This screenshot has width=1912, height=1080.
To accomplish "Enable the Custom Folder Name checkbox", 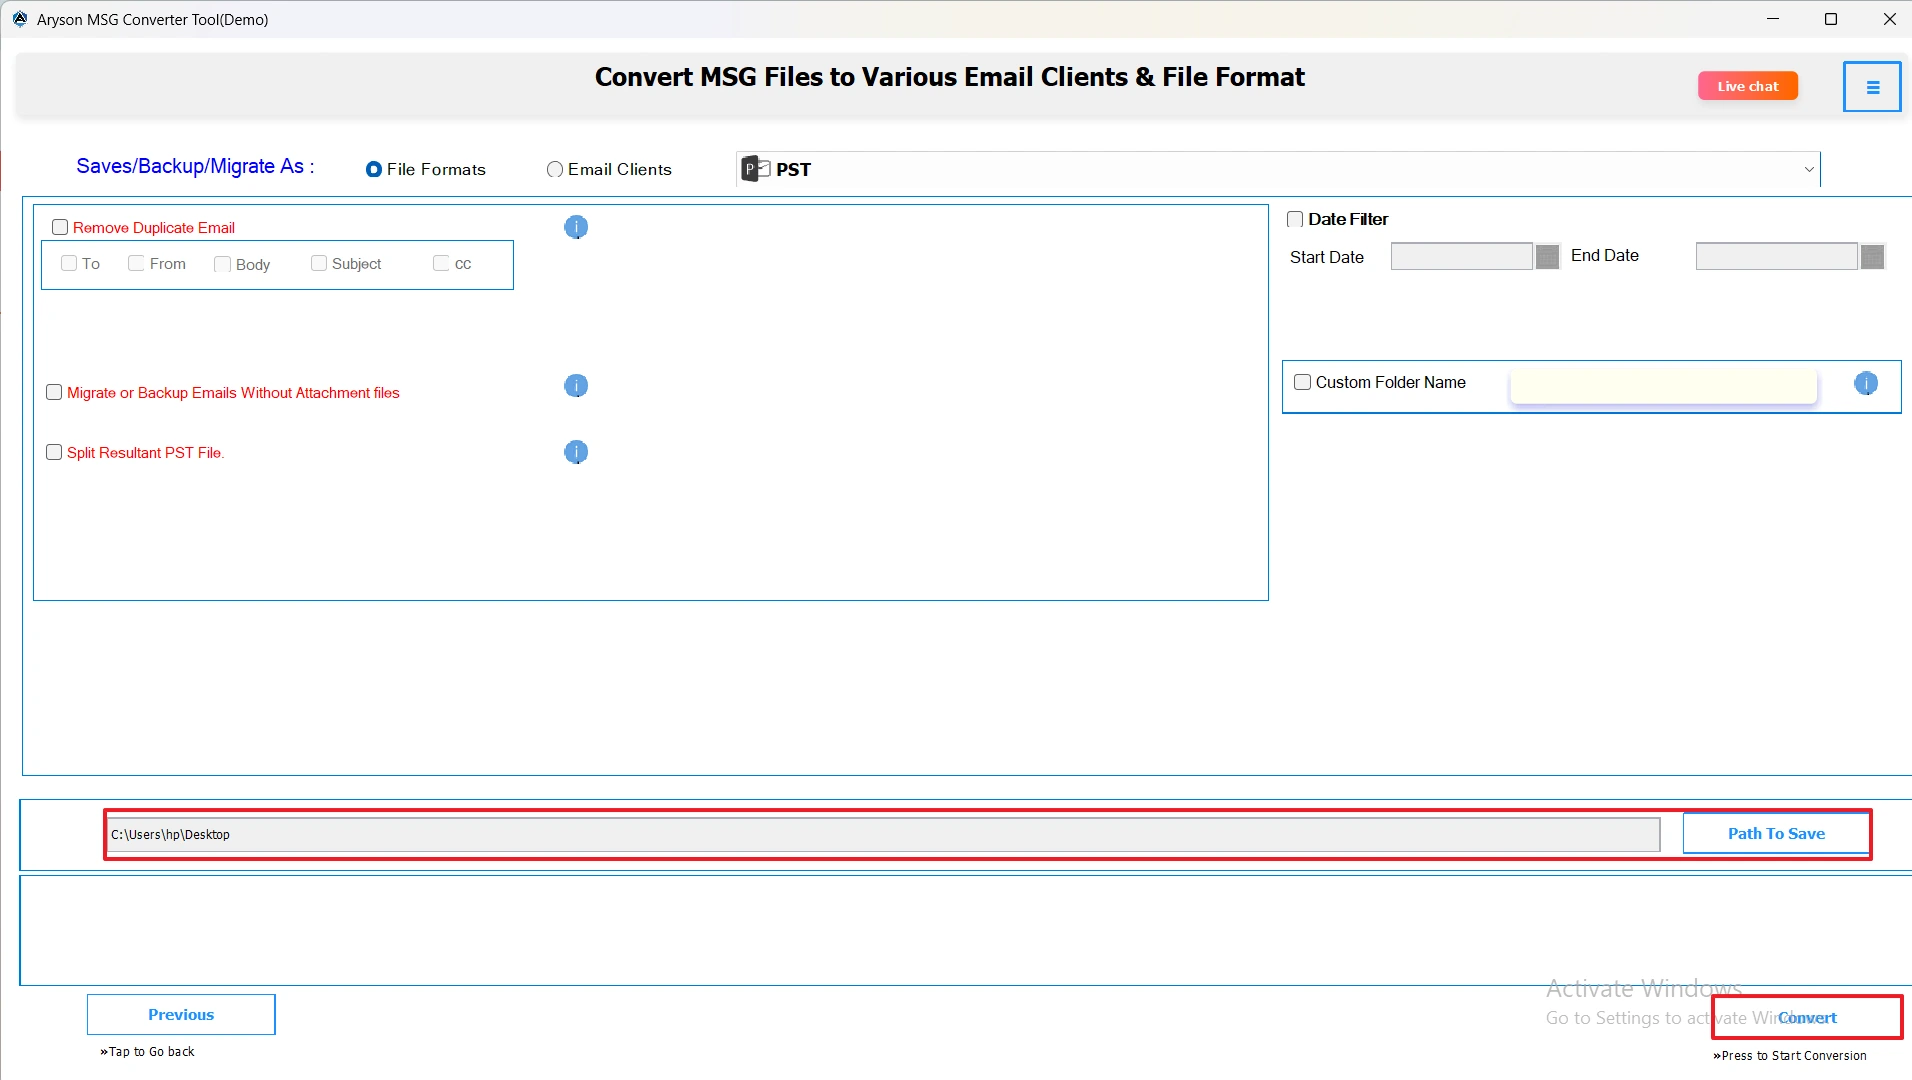I will 1302,382.
